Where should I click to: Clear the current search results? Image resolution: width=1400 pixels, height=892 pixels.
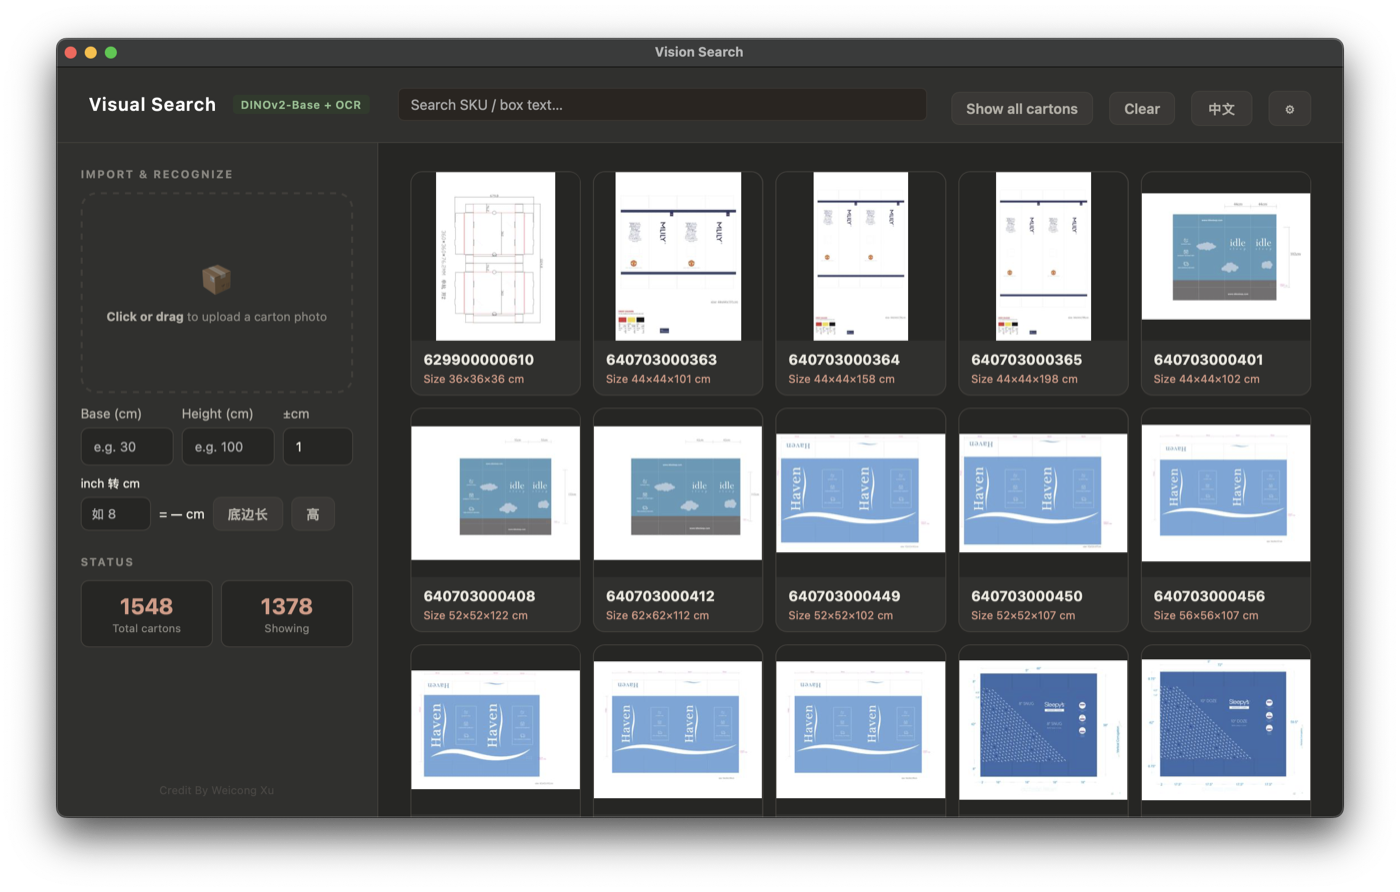click(x=1141, y=109)
